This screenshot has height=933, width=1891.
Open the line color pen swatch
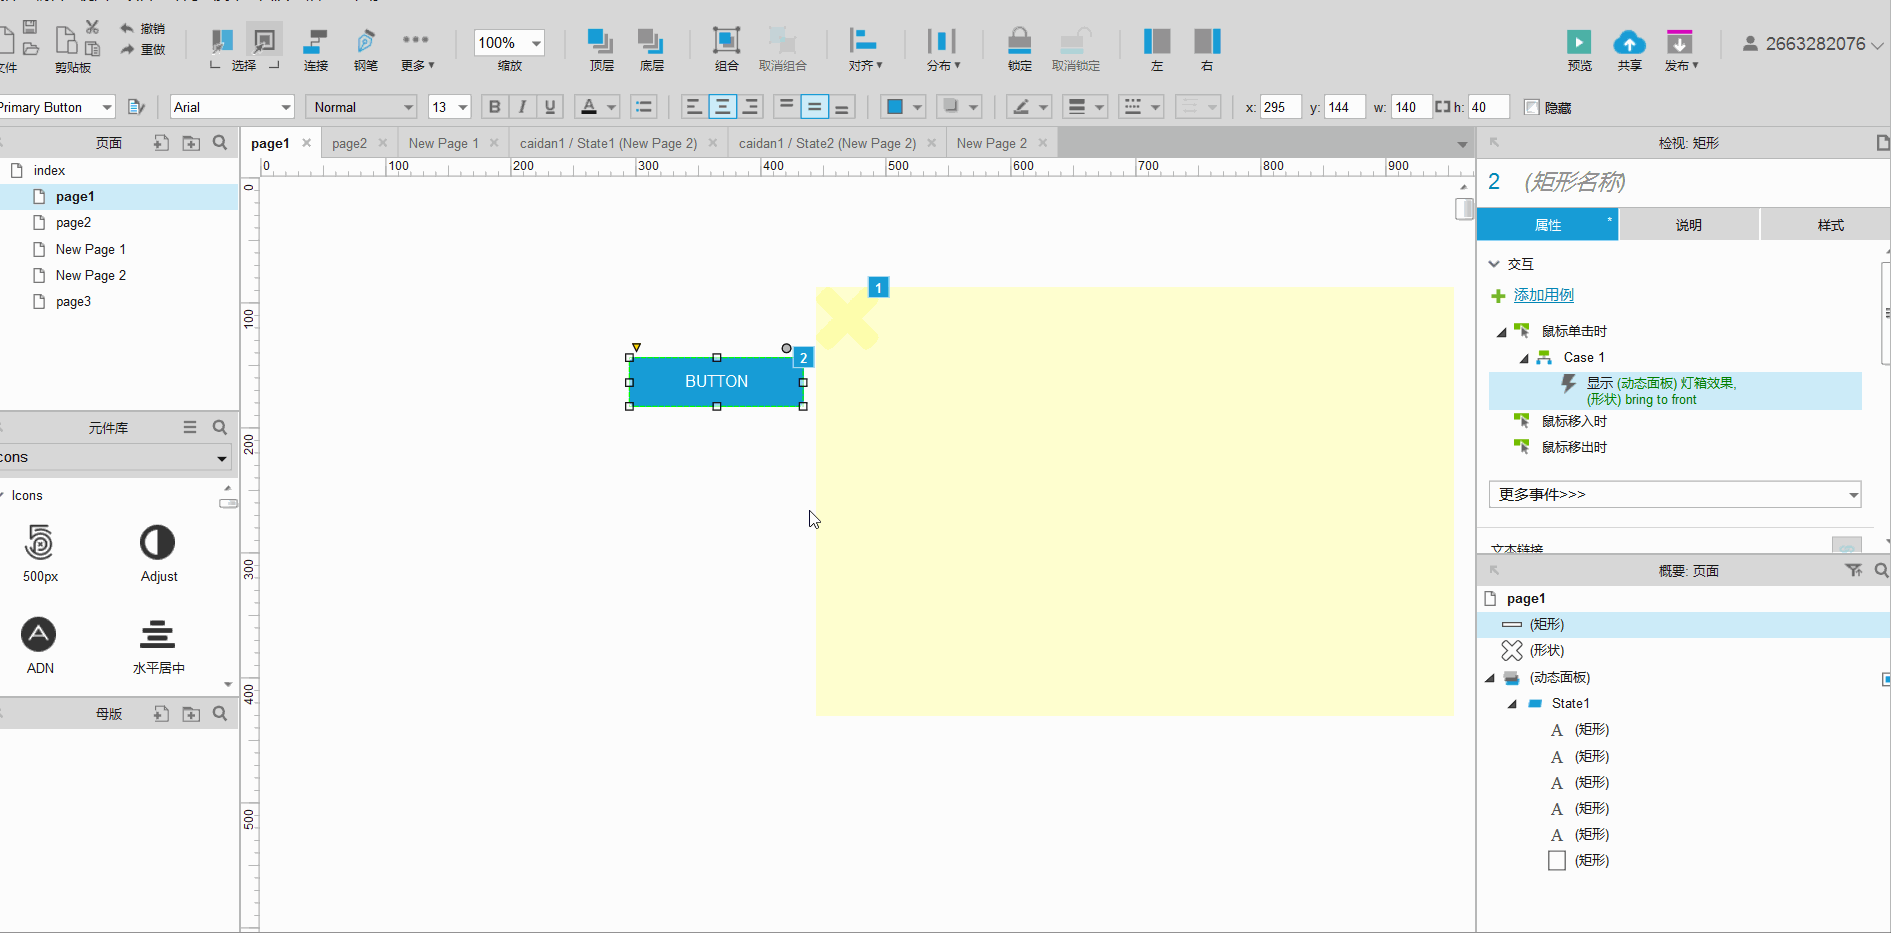[x=1028, y=107]
